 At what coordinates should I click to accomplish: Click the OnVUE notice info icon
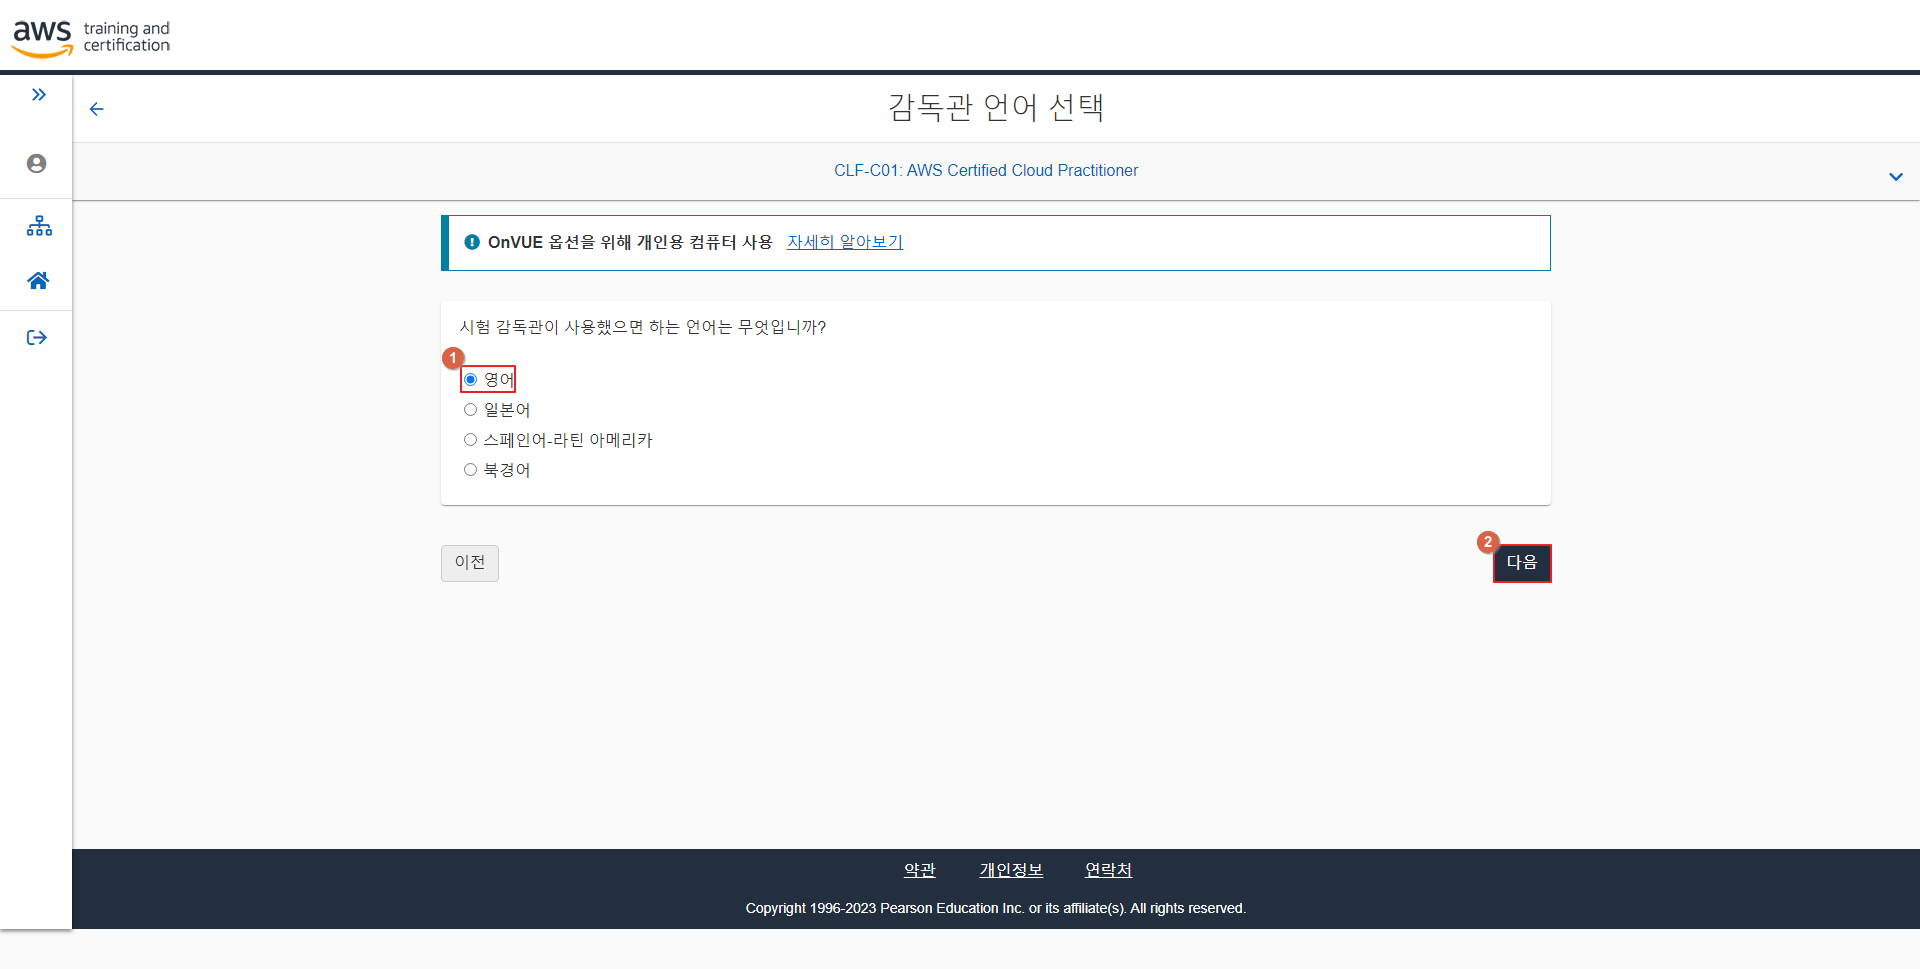(472, 242)
